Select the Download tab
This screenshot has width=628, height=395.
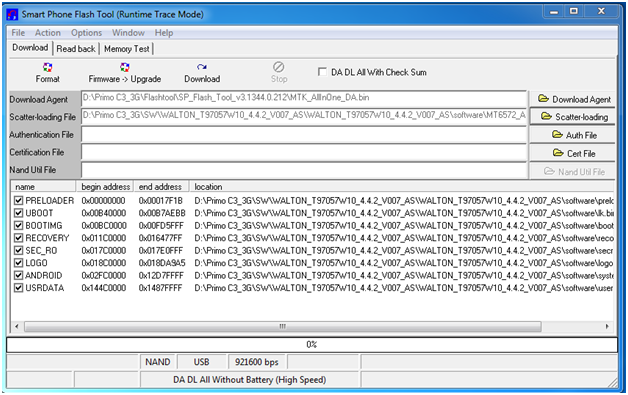click(x=30, y=48)
